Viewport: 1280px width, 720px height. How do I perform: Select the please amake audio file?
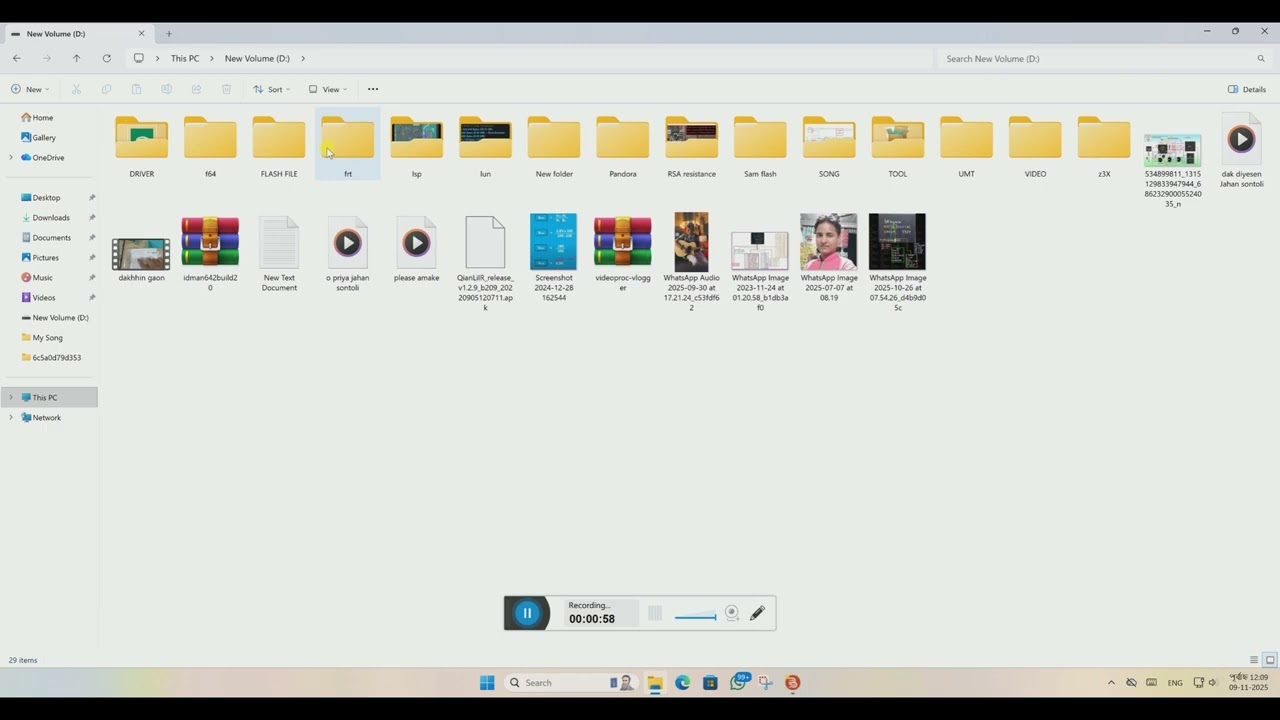[416, 250]
